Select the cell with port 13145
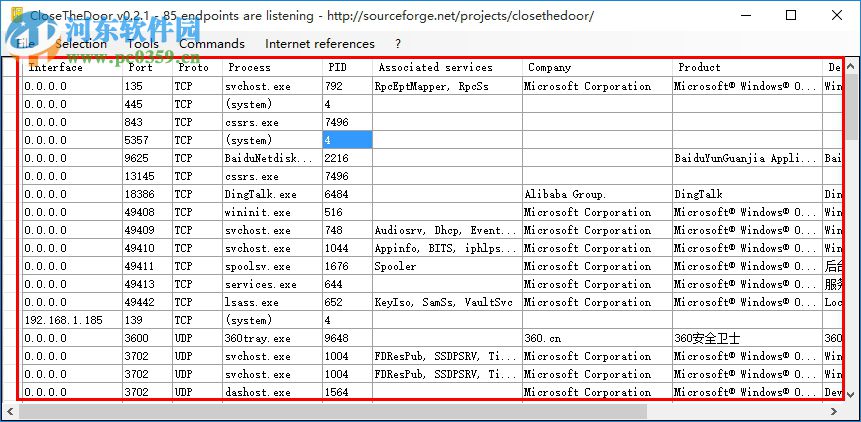This screenshot has width=861, height=422. 147,176
